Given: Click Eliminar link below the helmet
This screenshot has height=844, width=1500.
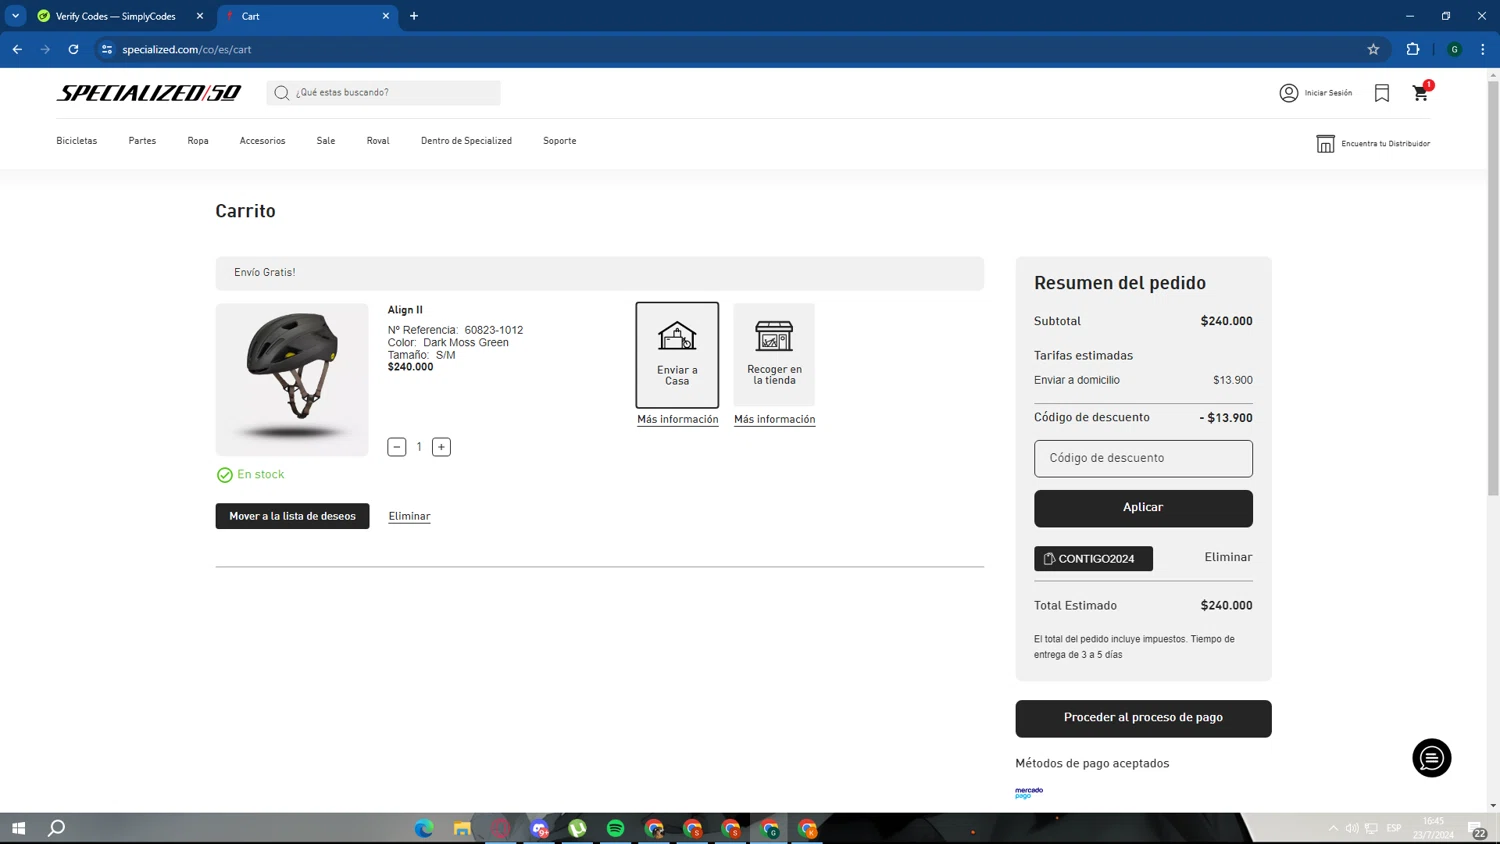Looking at the screenshot, I should [409, 516].
